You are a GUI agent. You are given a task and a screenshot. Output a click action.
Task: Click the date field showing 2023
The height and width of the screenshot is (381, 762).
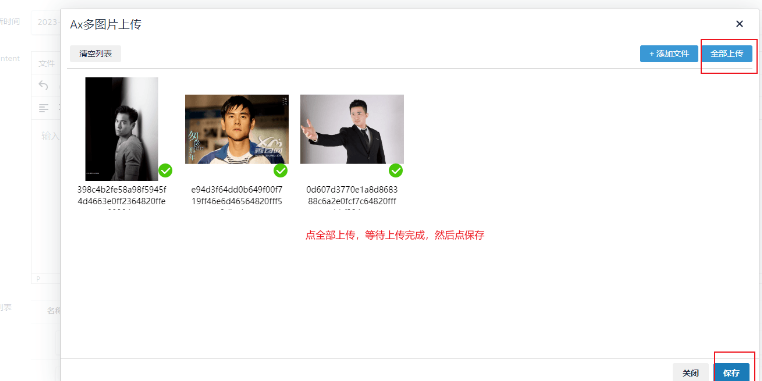(46, 22)
